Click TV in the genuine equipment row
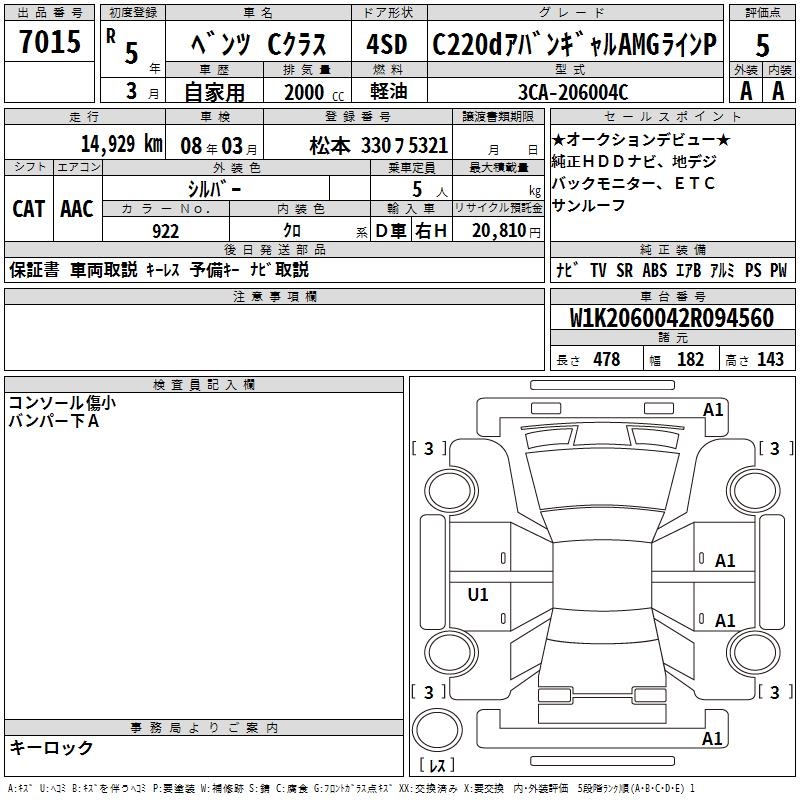Viewport: 800px width, 800px height. tap(598, 270)
